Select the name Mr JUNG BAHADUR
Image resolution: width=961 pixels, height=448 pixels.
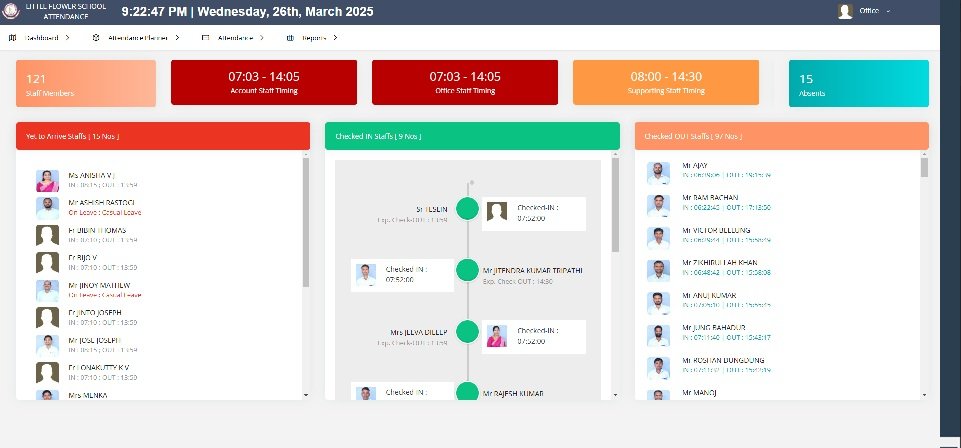[713, 328]
